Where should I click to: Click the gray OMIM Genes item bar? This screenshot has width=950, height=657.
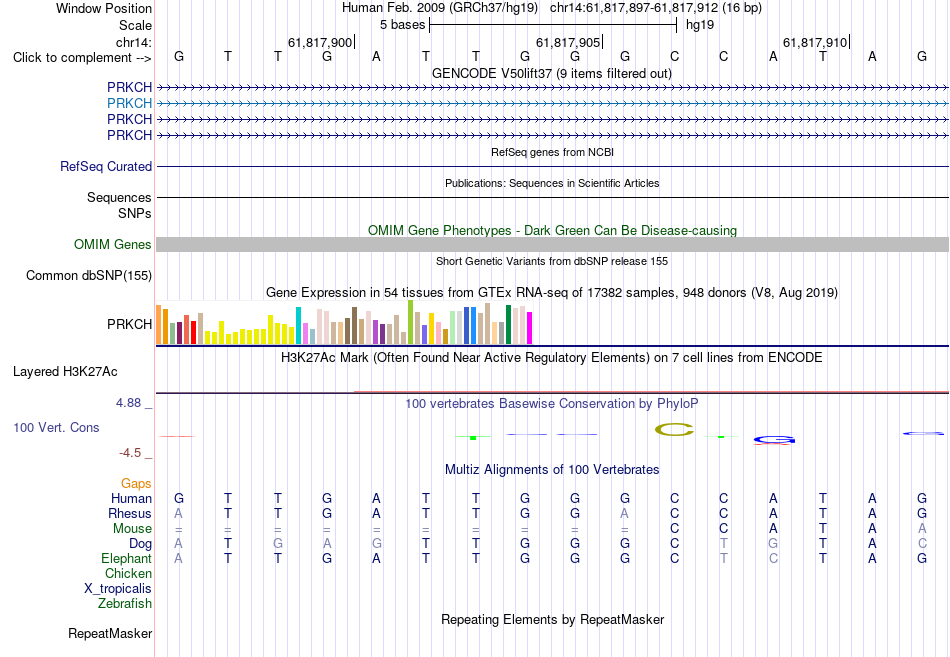click(x=552, y=244)
